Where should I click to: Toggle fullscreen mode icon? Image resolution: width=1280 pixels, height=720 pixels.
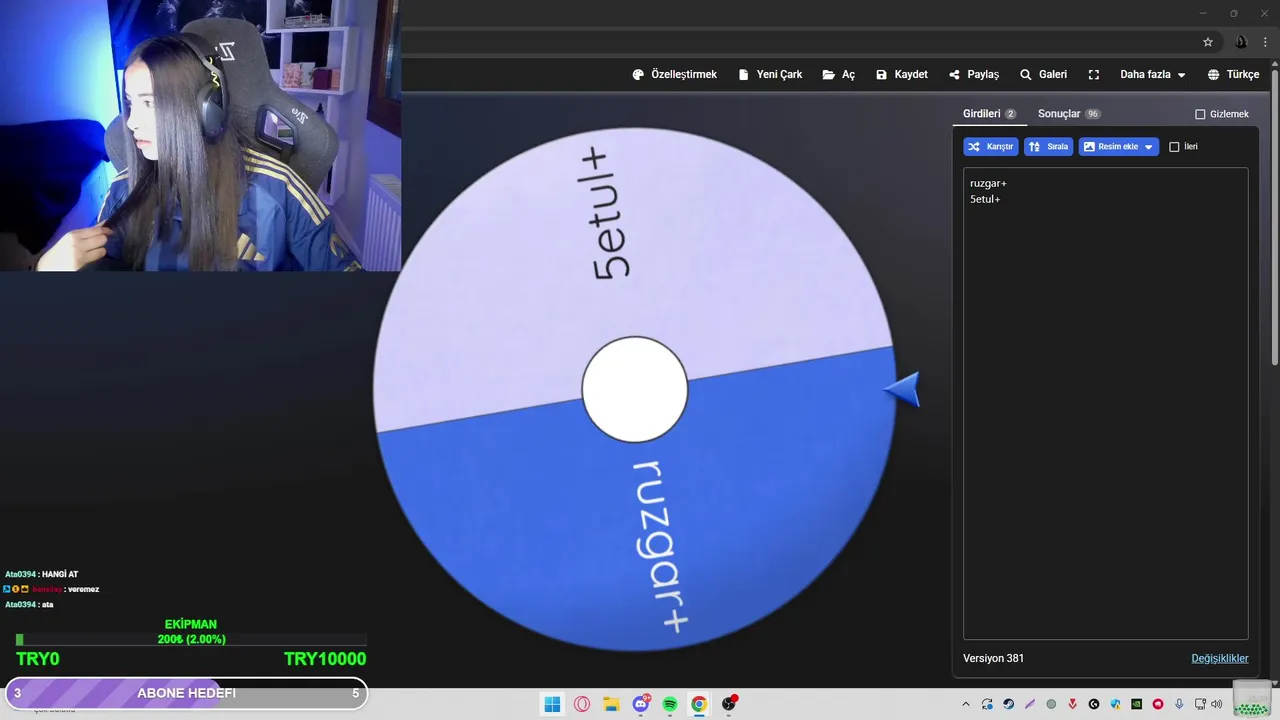pos(1094,74)
